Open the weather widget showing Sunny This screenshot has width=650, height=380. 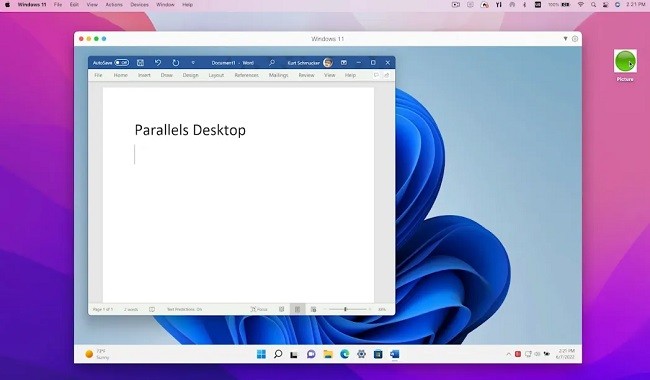pyautogui.click(x=97, y=354)
